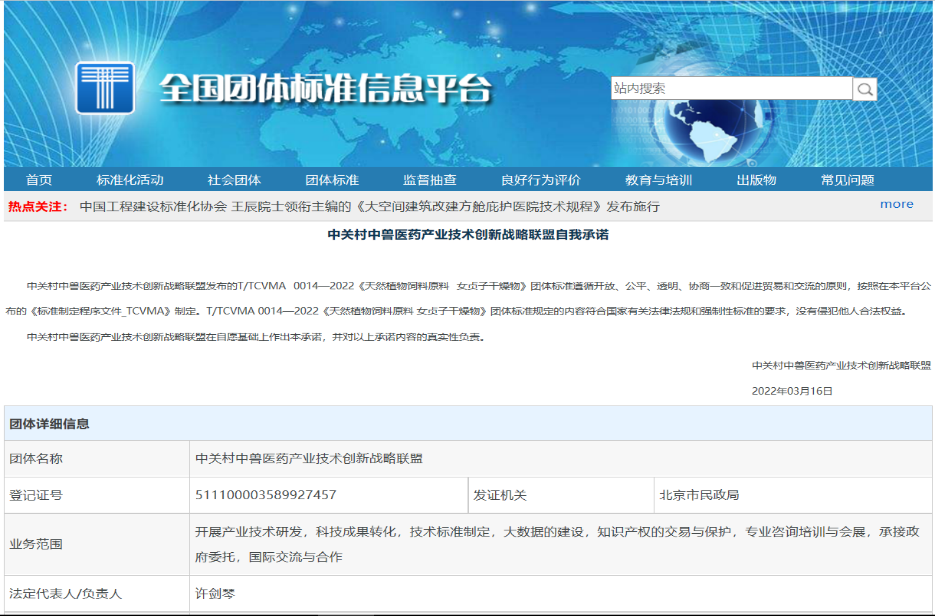Image resolution: width=935 pixels, height=616 pixels.
Task: Select 教育与培训 menu item
Action: click(658, 179)
